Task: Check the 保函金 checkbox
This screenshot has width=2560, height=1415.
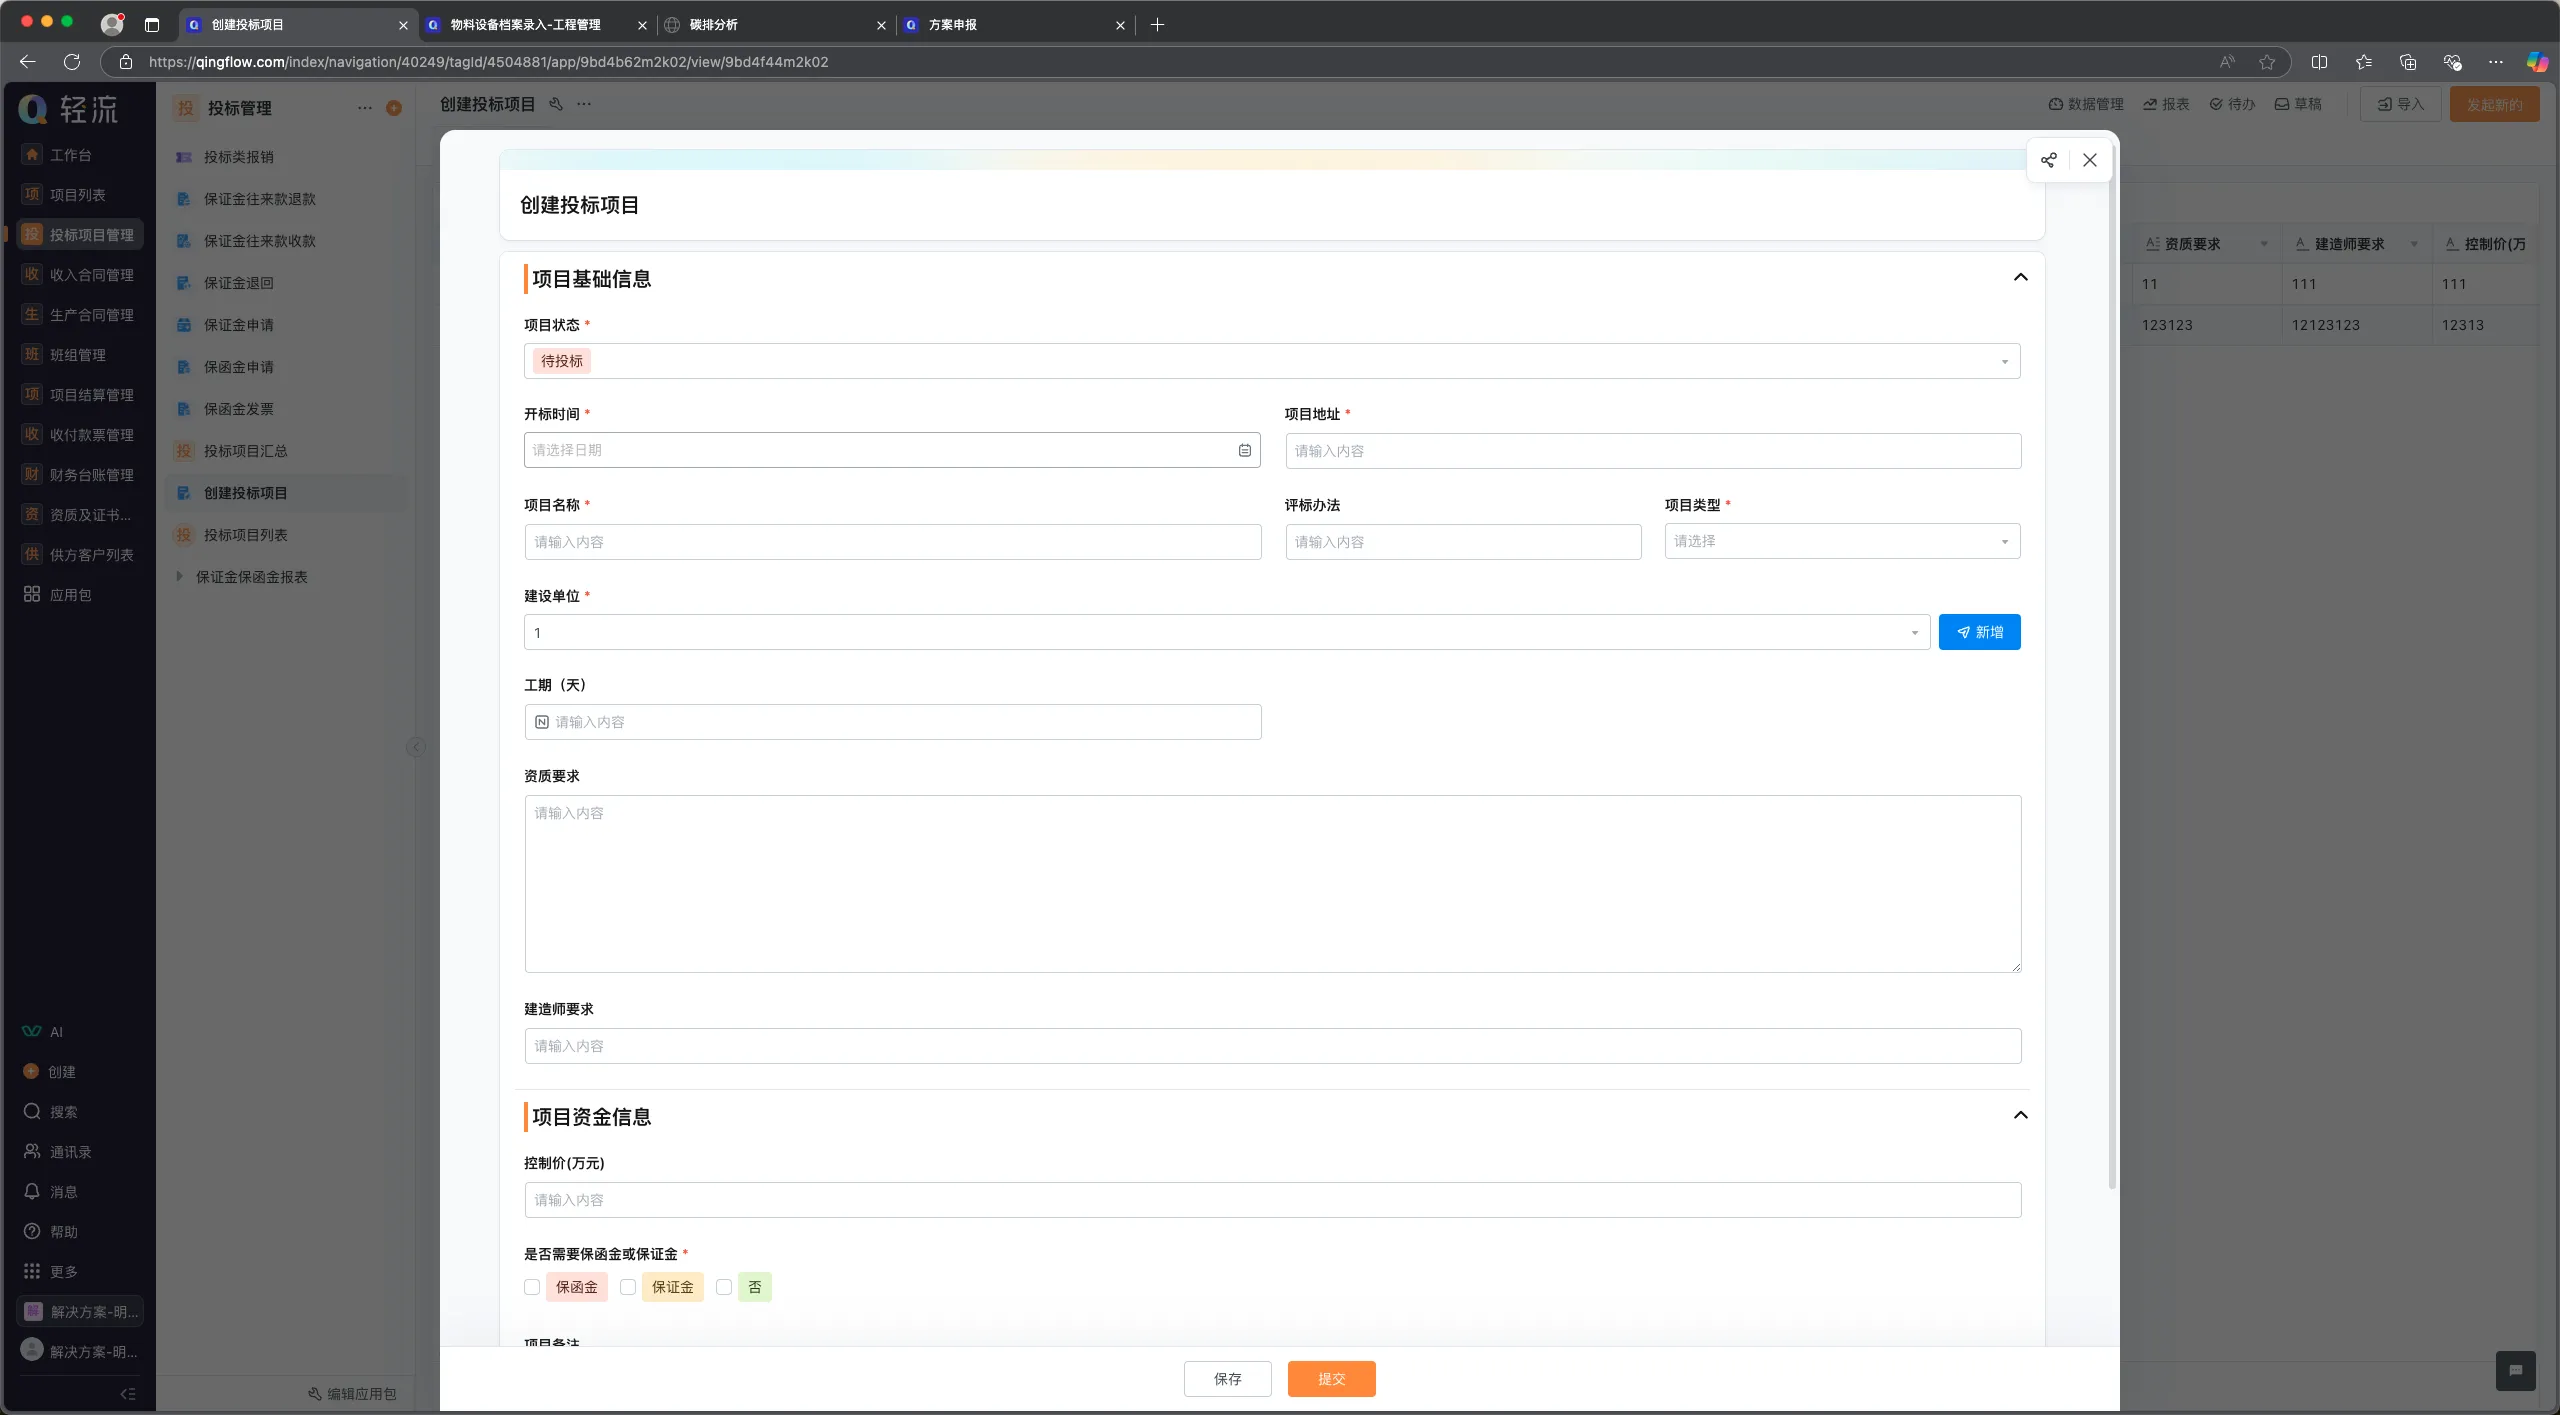Action: (532, 1287)
